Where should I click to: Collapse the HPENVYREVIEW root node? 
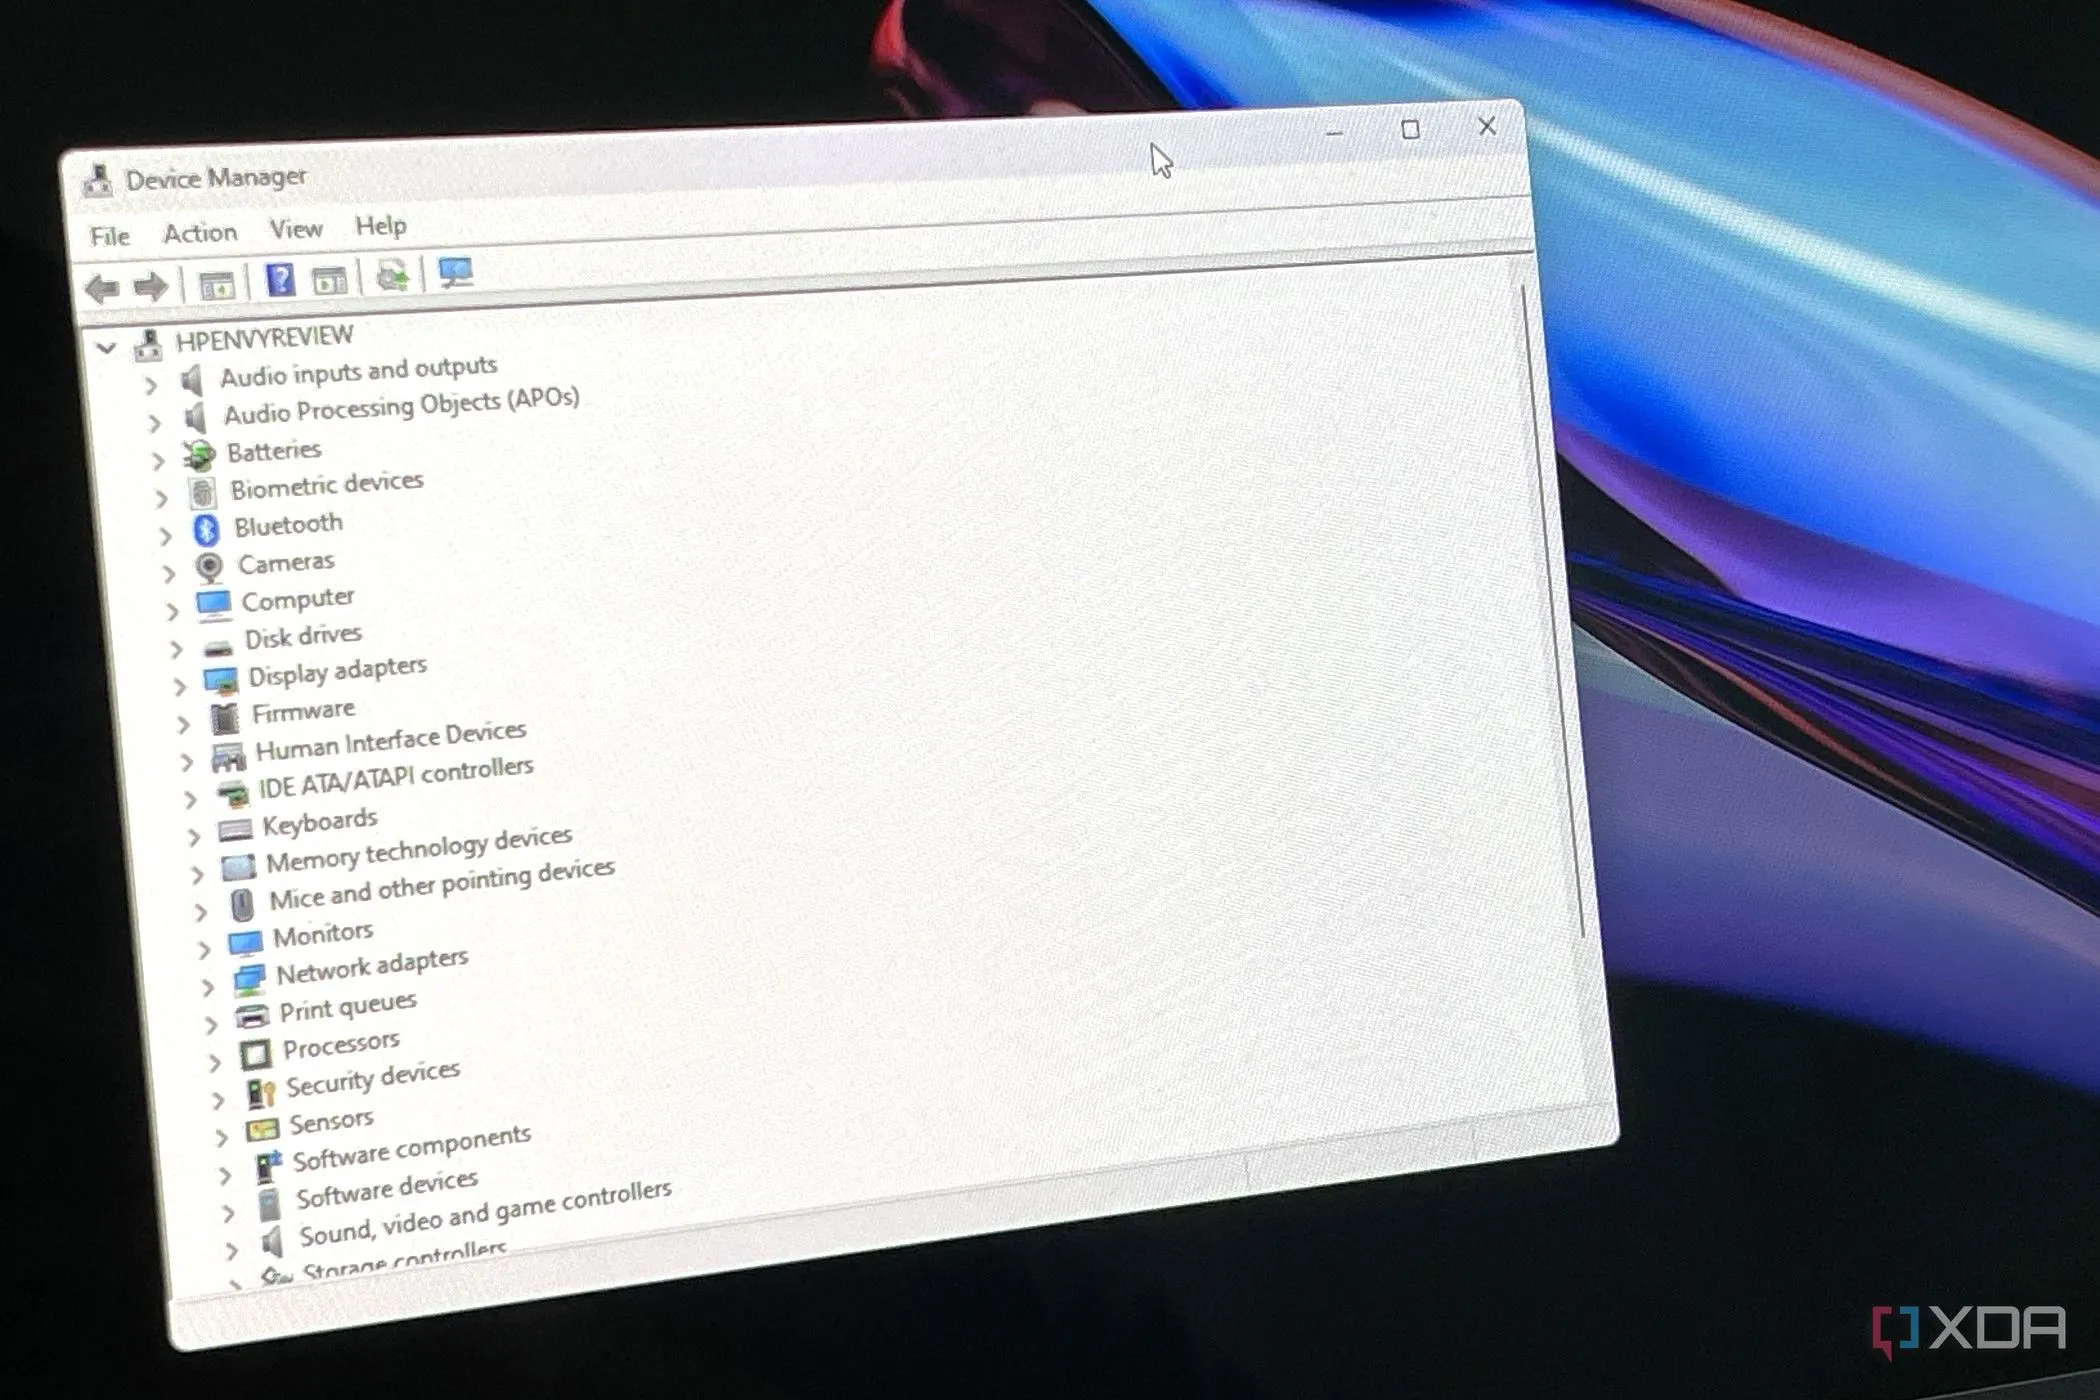(x=106, y=348)
